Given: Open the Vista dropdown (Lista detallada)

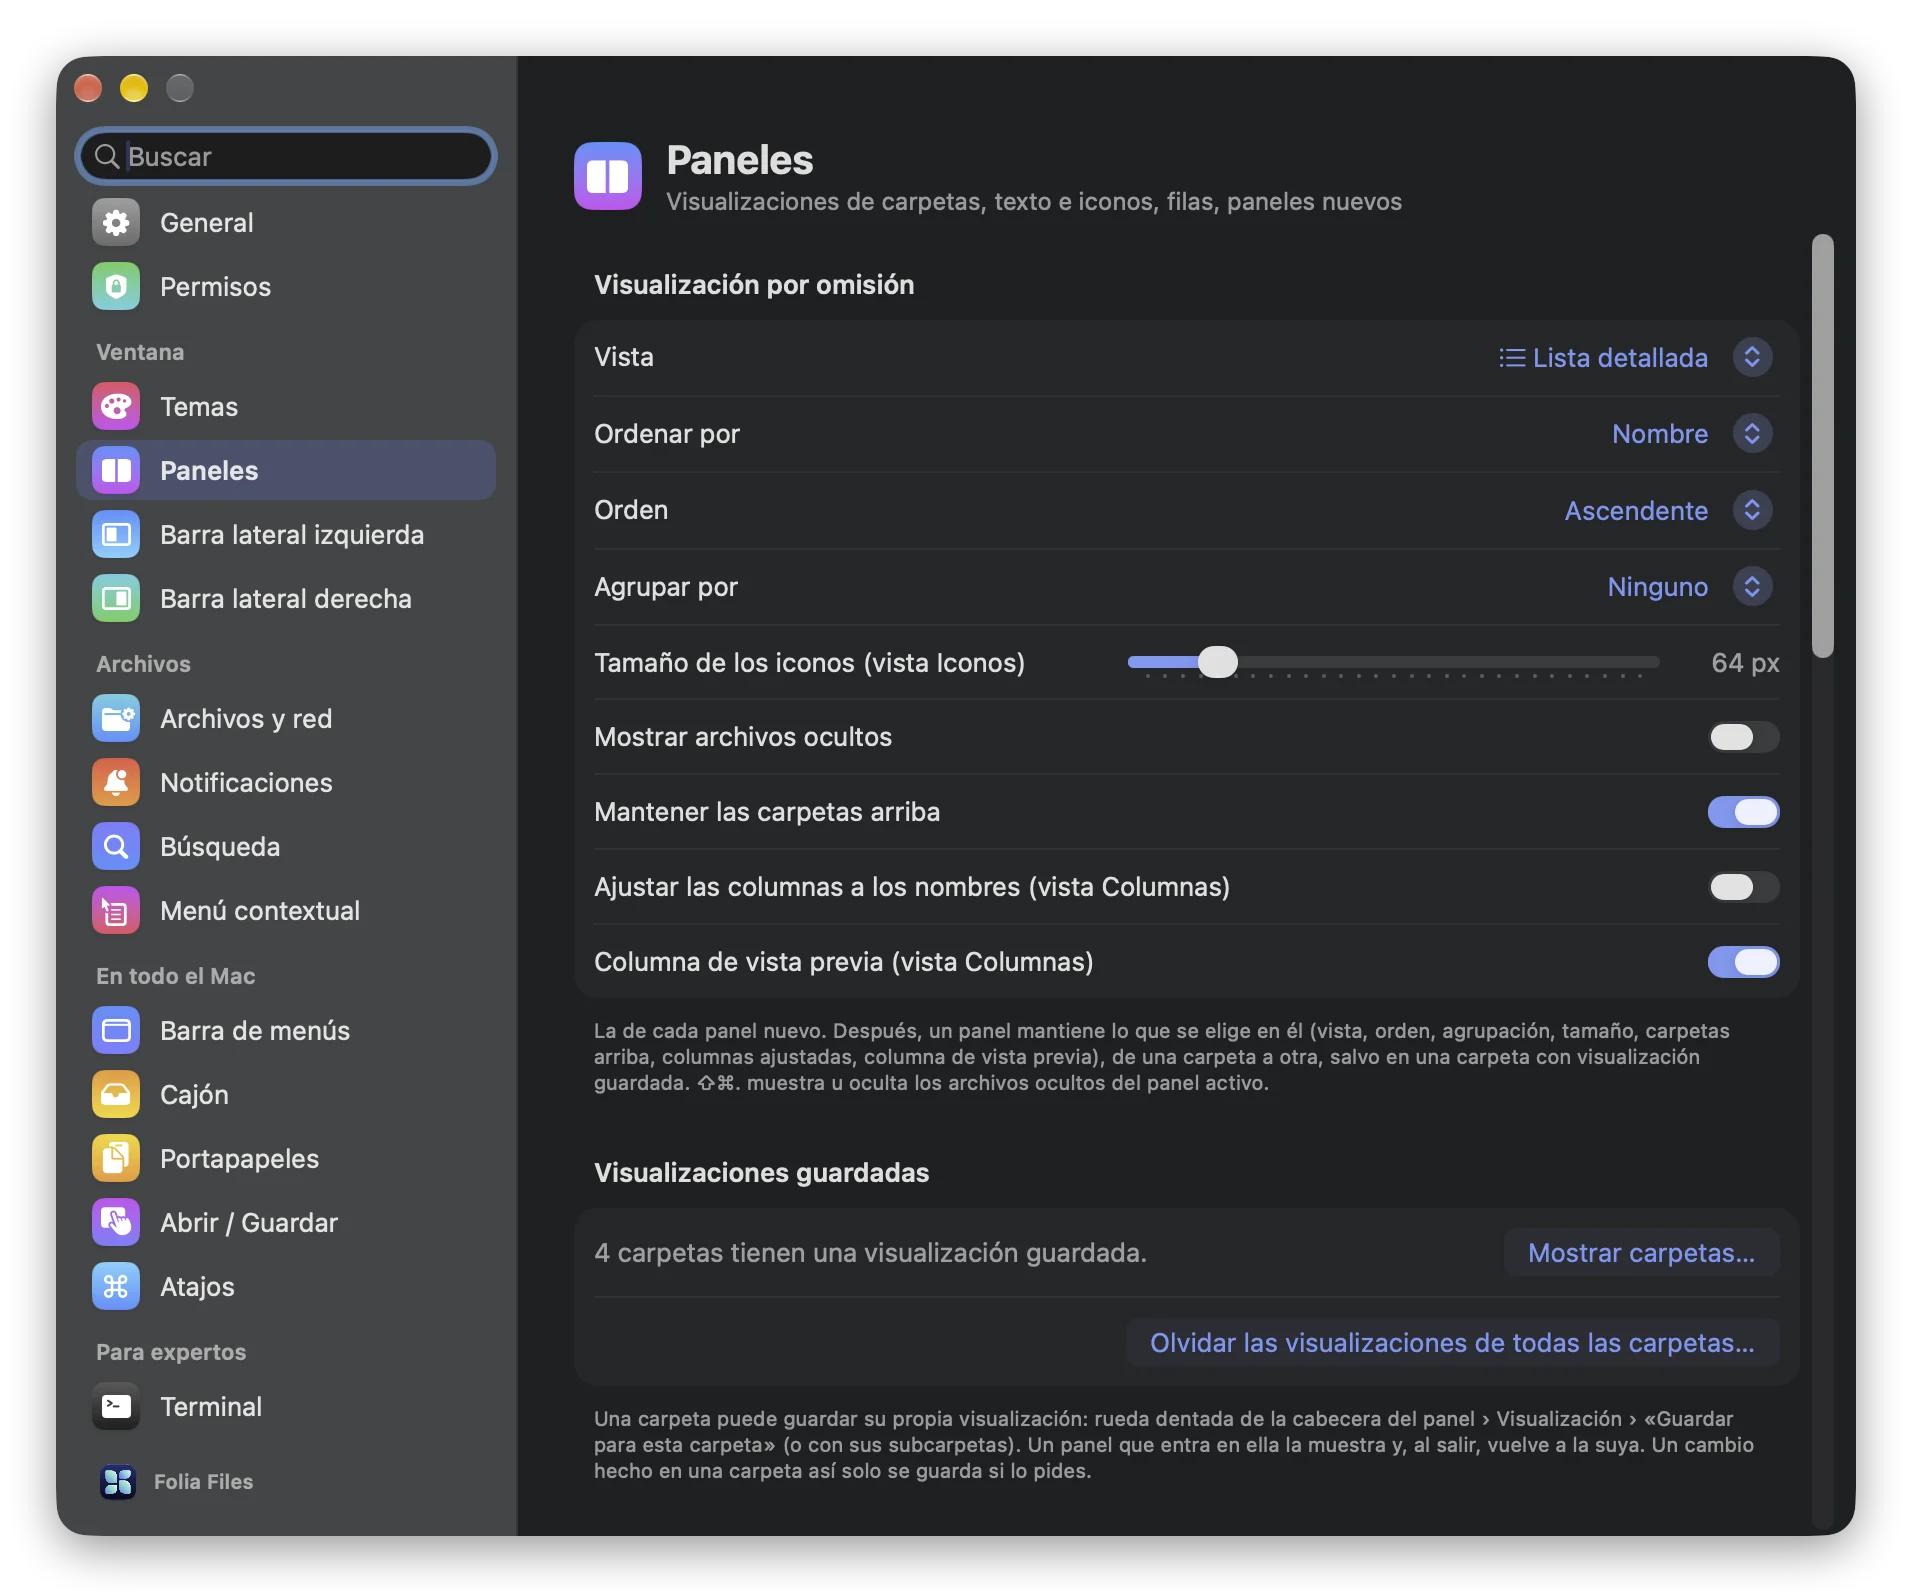Looking at the screenshot, I should coord(1635,358).
